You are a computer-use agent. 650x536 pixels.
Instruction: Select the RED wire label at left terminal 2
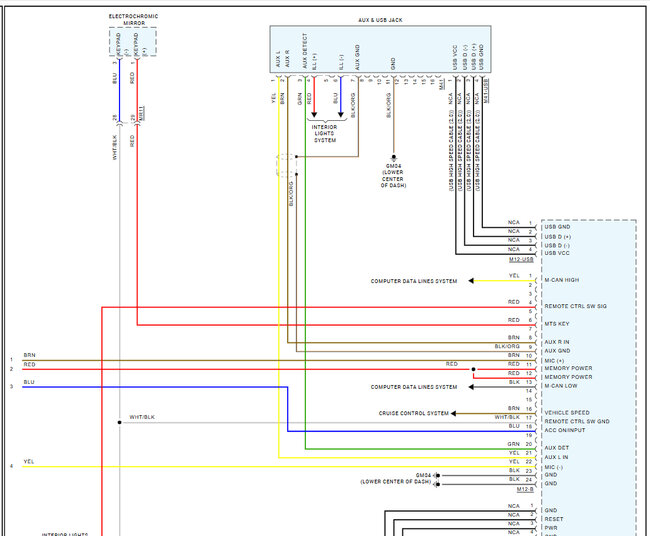click(29, 364)
